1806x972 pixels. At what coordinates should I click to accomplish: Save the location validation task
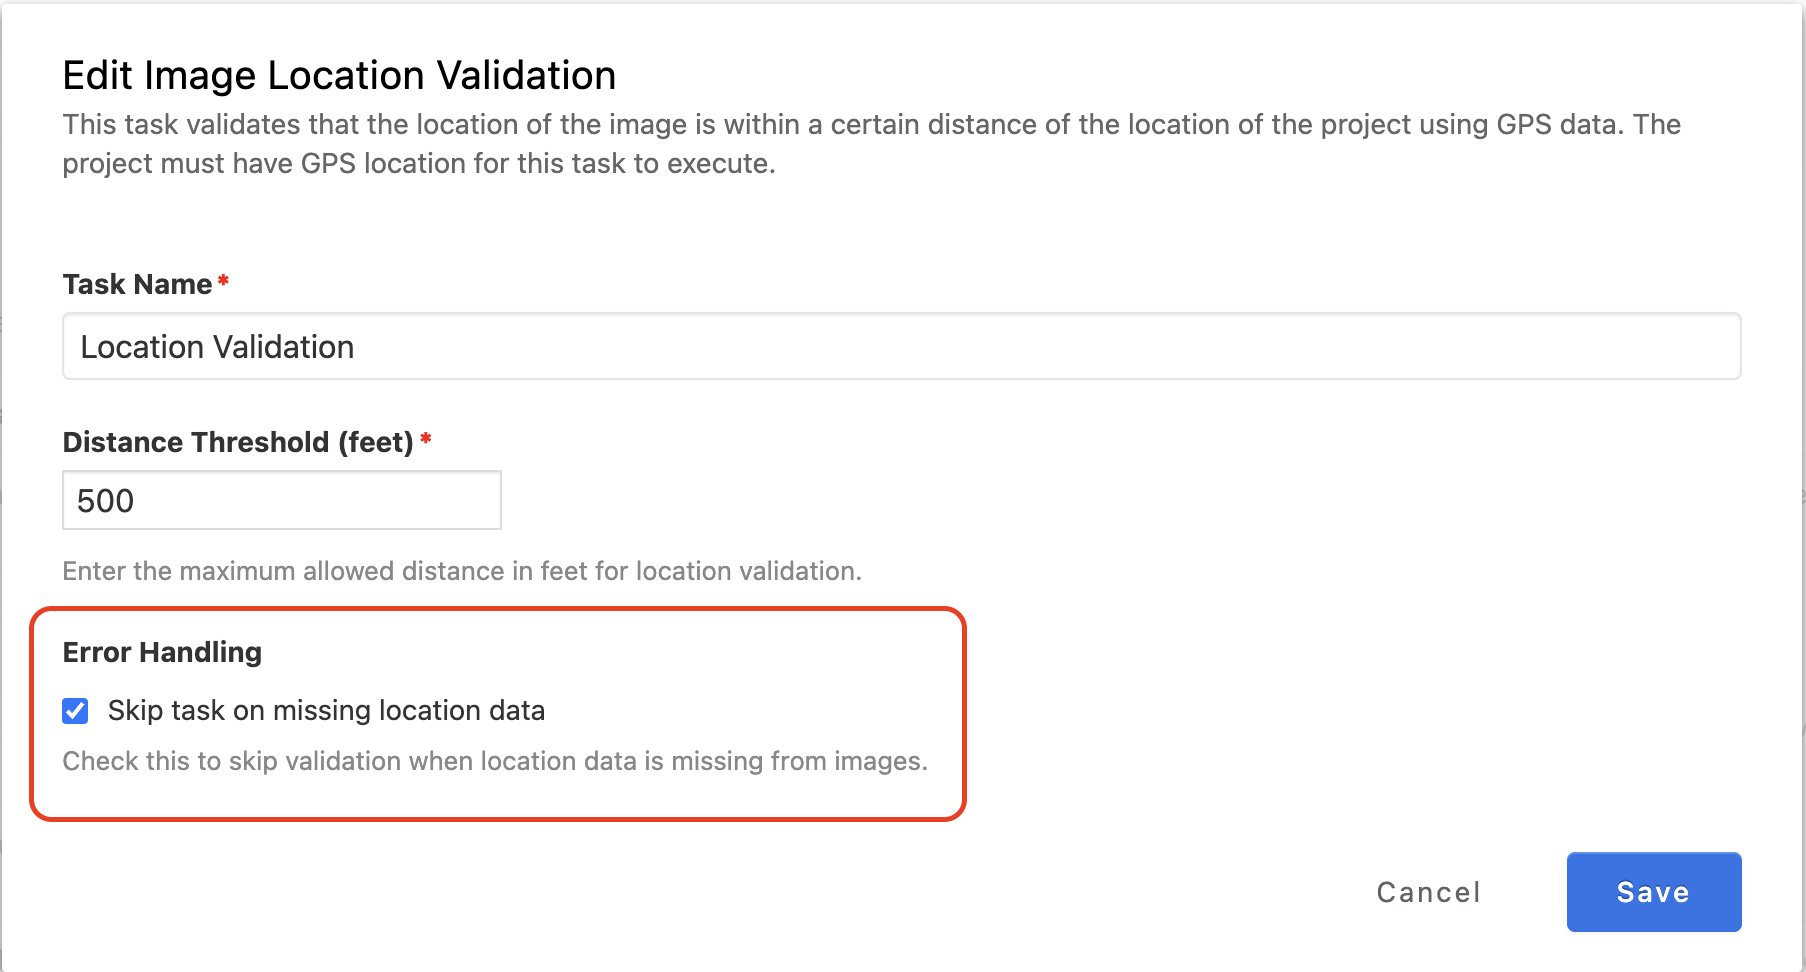coord(1653,892)
